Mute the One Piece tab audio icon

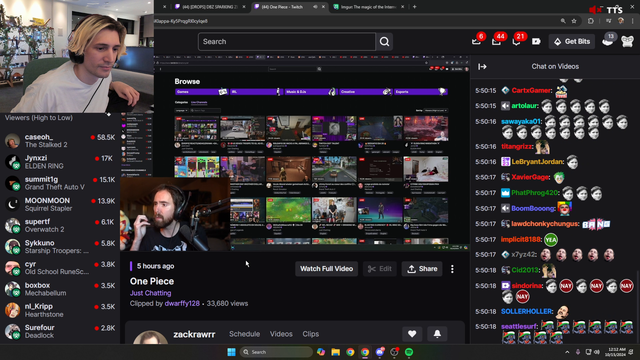(315, 7)
